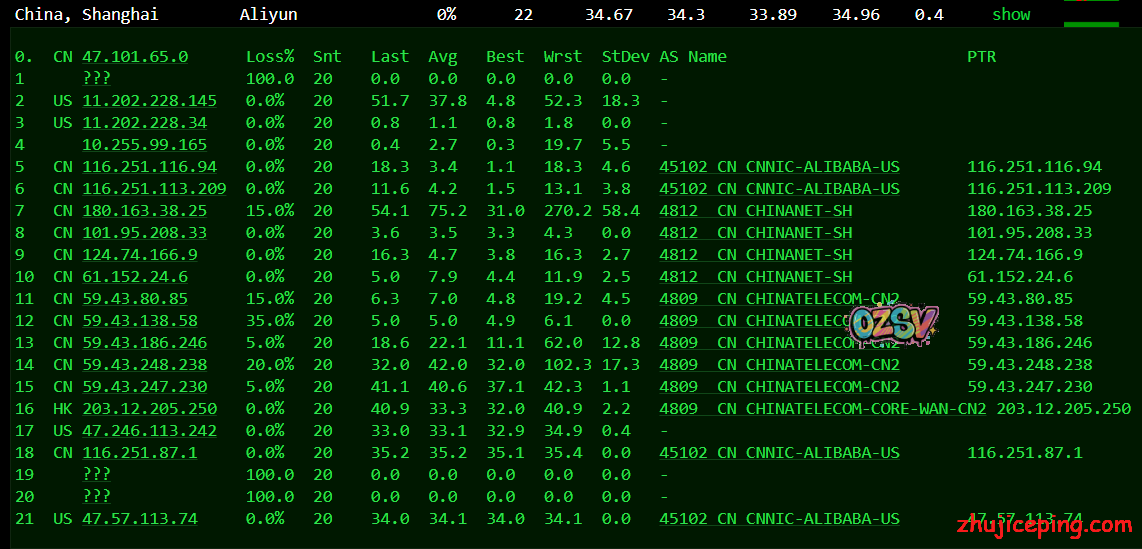Select IP 59.43.248.238 in the host column

click(x=144, y=365)
